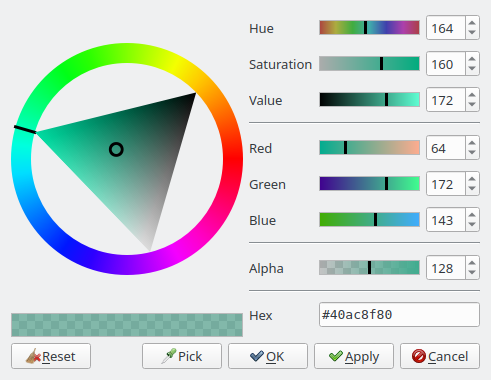Increase Blue with up arrow
Image resolution: width=491 pixels, height=380 pixels.
(x=472, y=215)
